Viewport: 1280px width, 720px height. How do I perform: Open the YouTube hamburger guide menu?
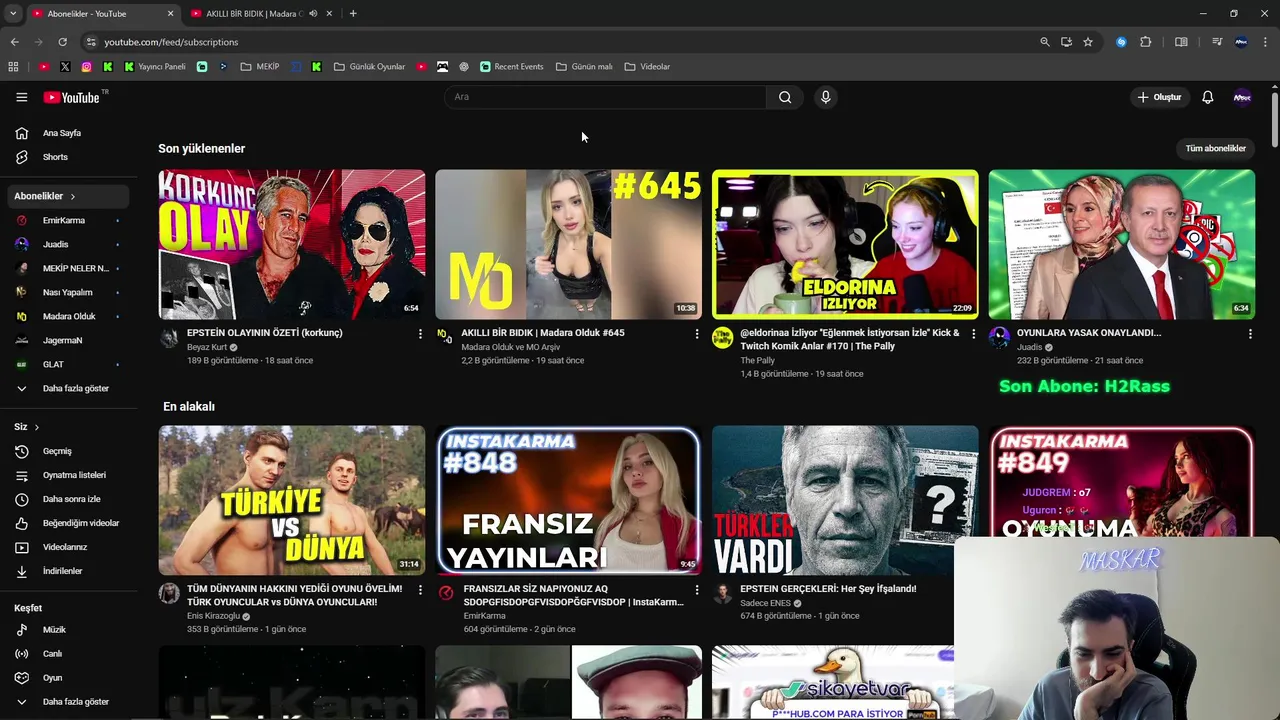(x=21, y=97)
